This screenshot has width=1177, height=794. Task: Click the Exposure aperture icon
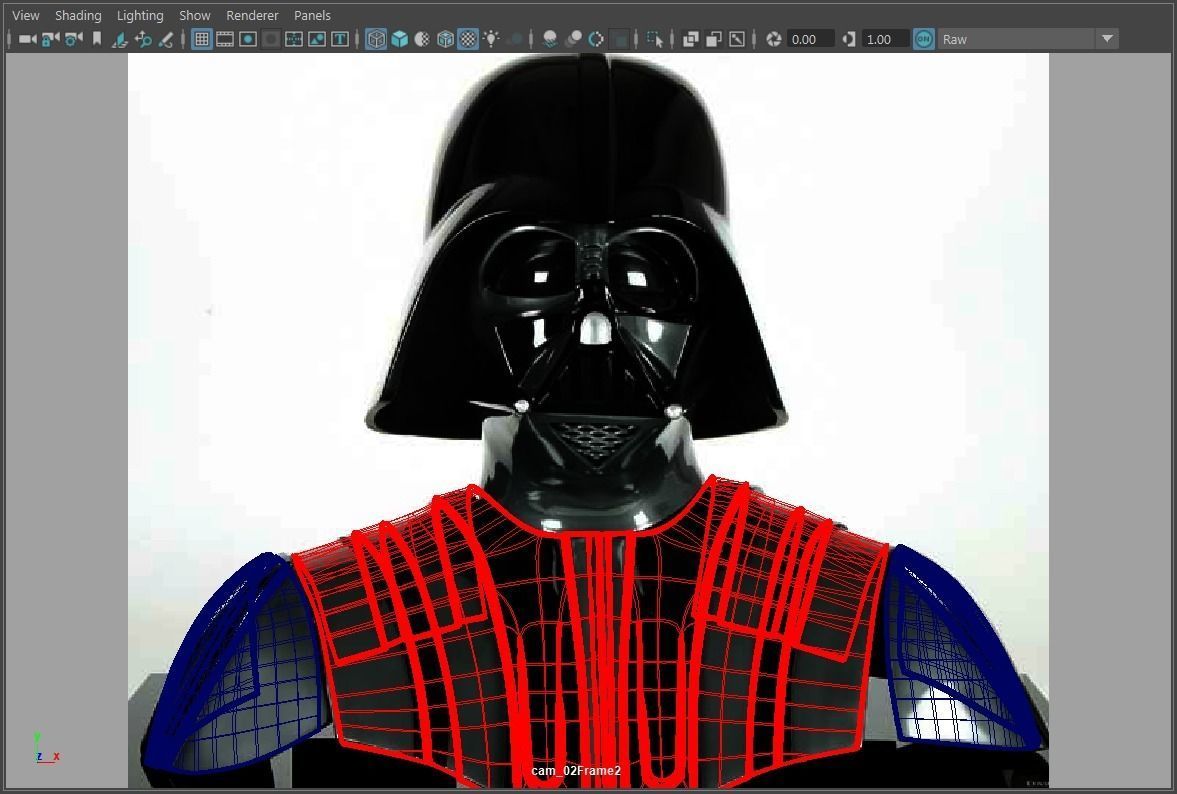(774, 39)
